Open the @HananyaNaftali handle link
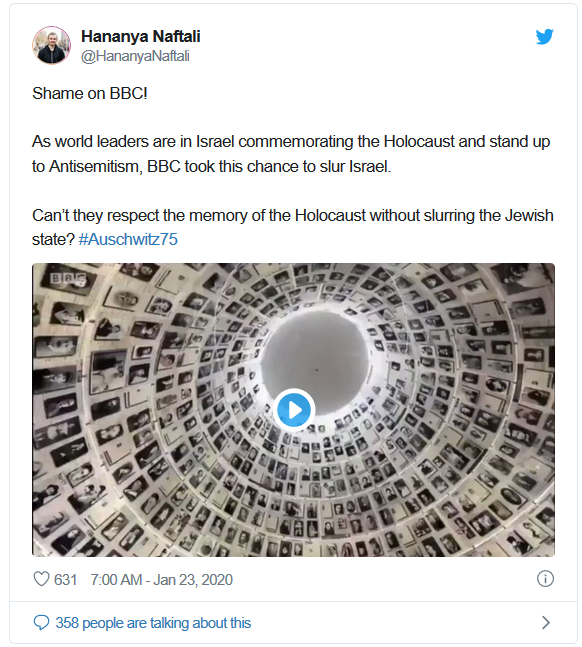Viewport: 582px width, 647px height. pos(135,56)
